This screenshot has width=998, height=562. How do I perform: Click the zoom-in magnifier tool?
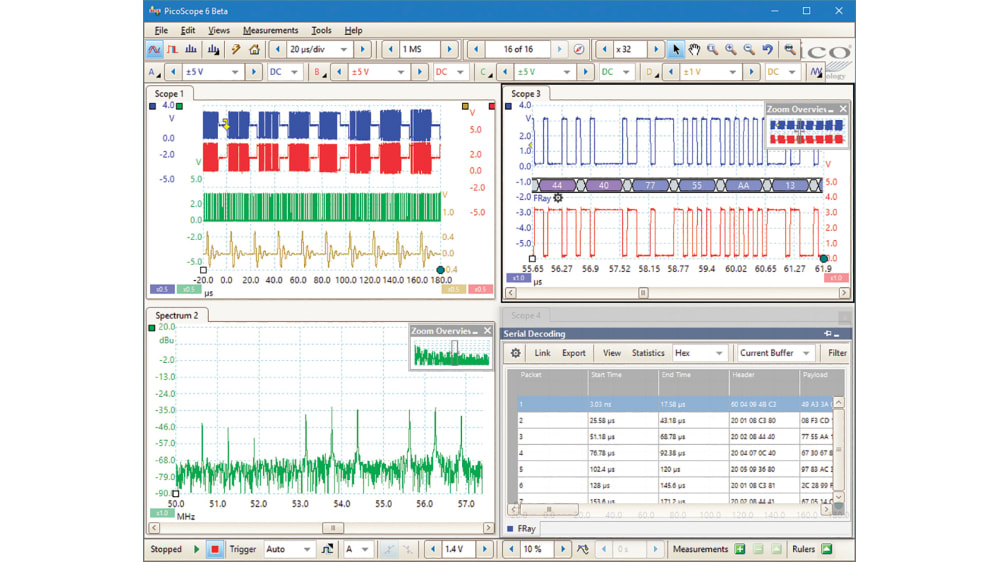(731, 49)
